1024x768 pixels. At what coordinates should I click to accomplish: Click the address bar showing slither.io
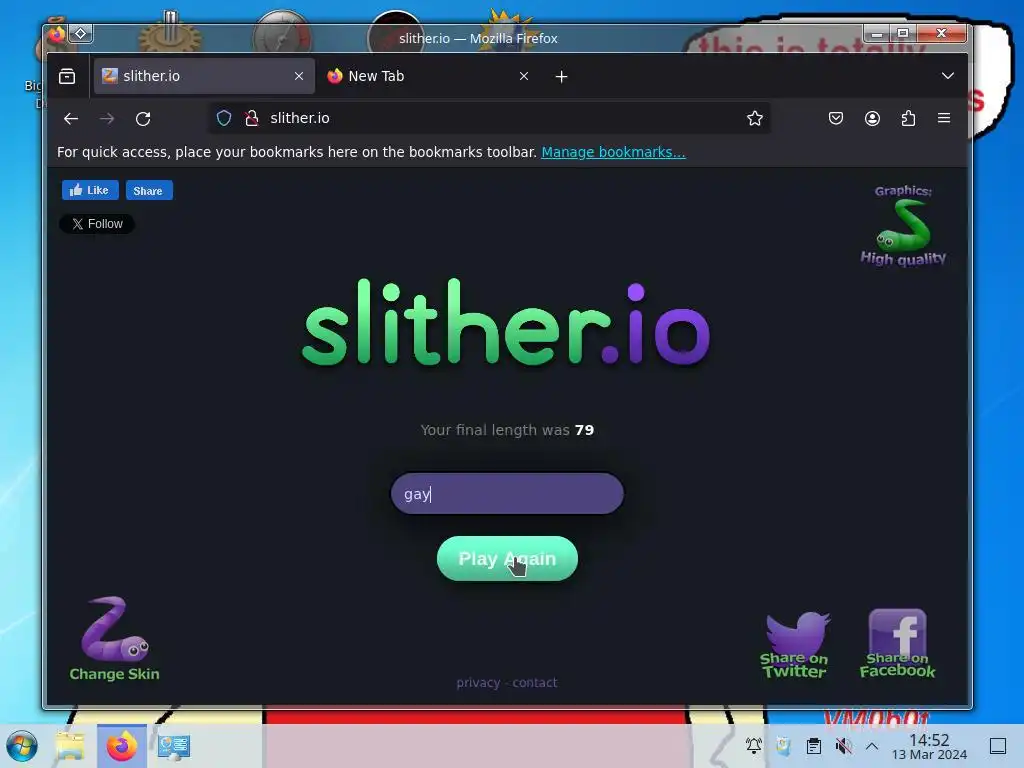coord(488,118)
